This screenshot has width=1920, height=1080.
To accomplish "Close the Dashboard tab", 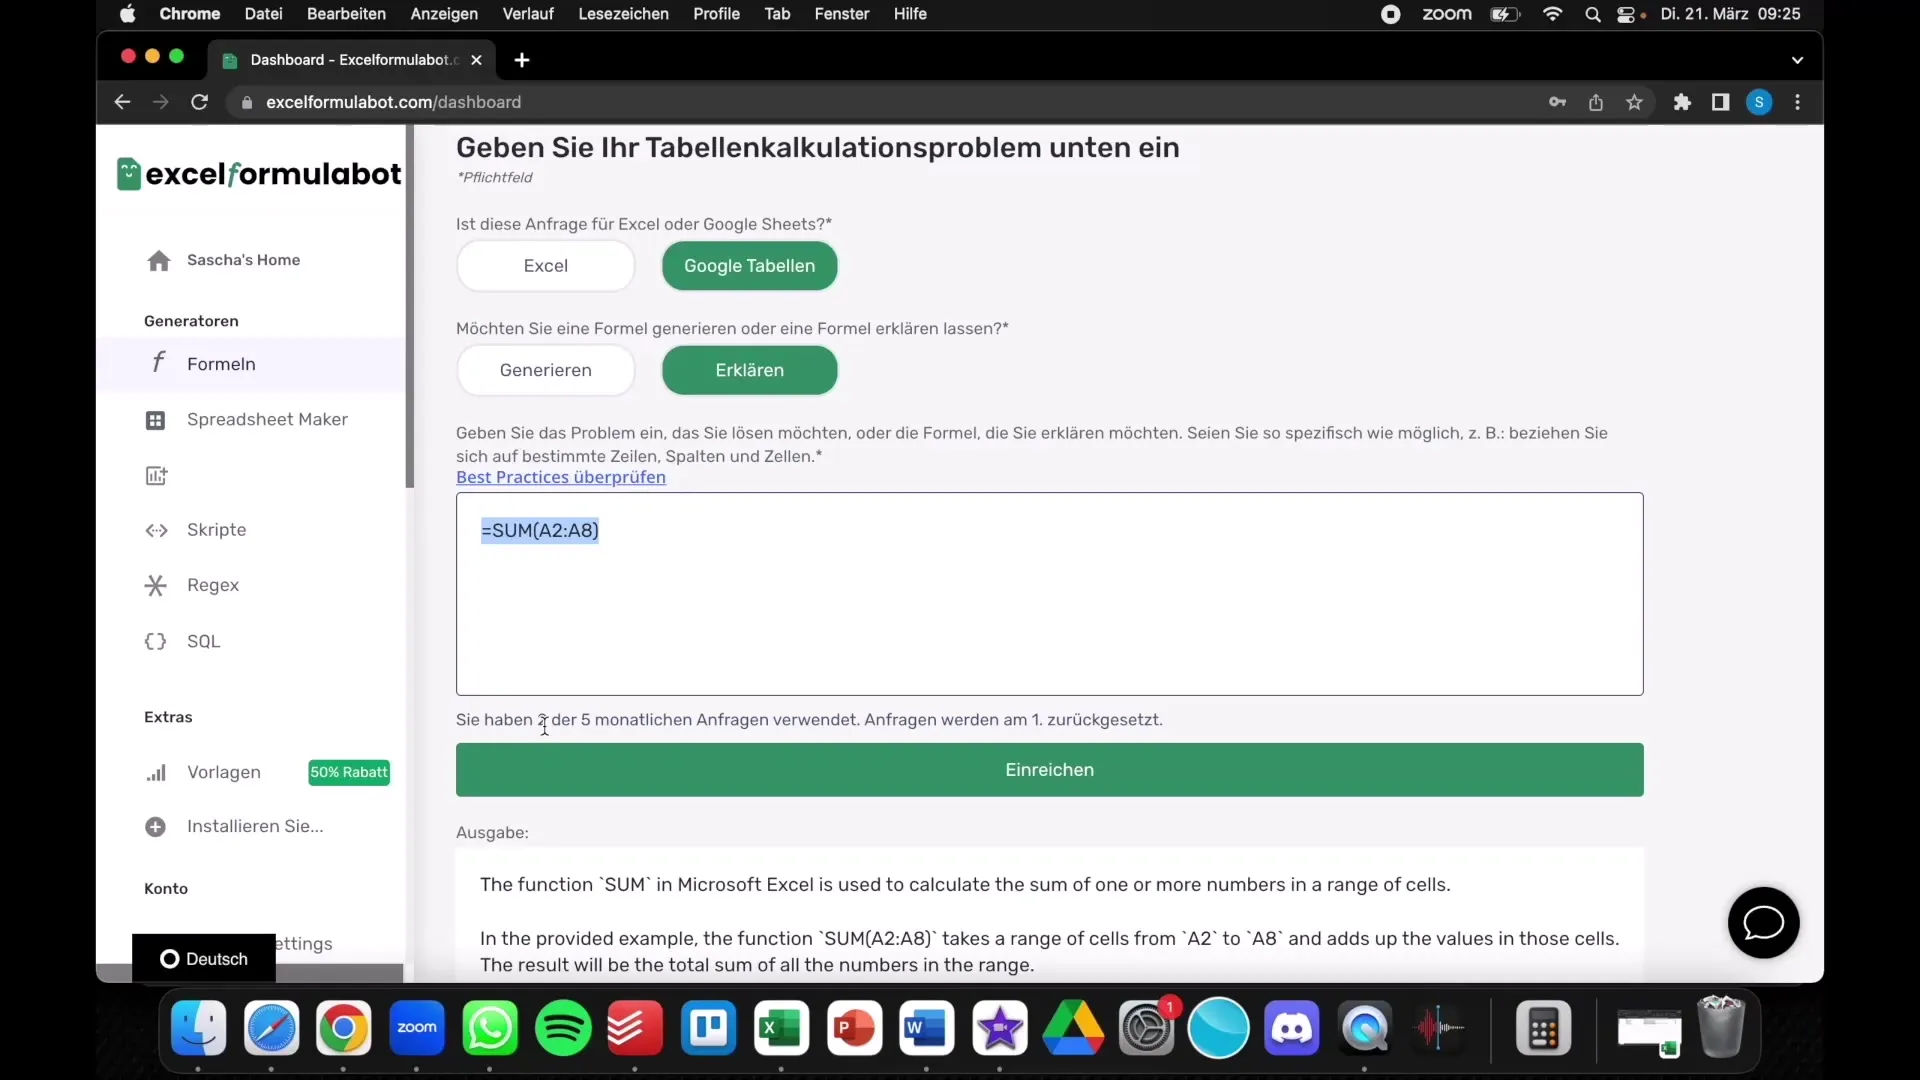I will coord(476,60).
